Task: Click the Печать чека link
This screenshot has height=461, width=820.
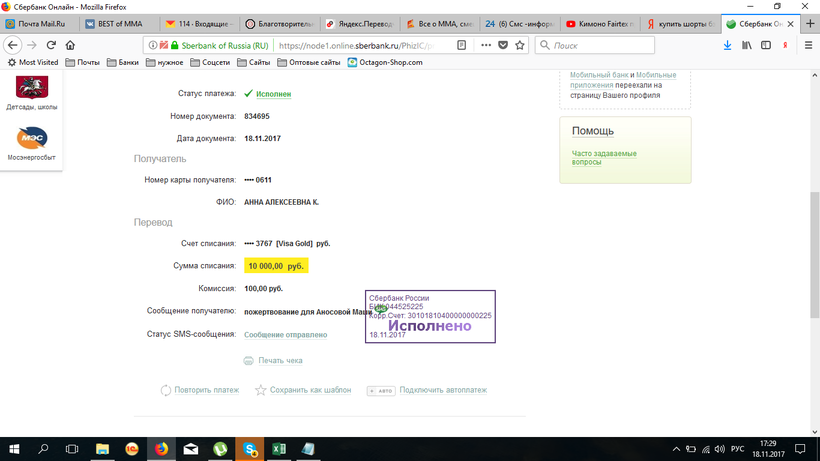Action: click(x=280, y=361)
